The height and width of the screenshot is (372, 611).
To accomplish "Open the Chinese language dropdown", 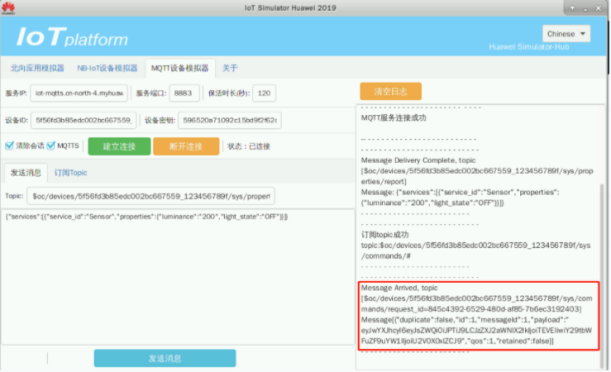I will click(566, 34).
